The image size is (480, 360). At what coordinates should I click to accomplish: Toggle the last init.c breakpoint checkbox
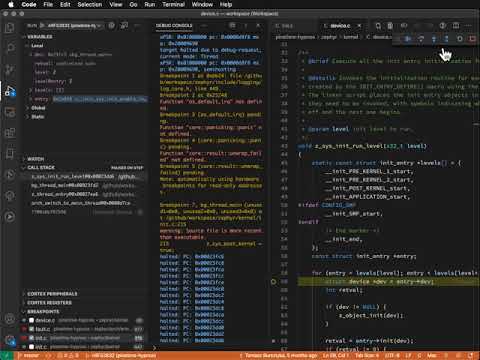(31, 347)
